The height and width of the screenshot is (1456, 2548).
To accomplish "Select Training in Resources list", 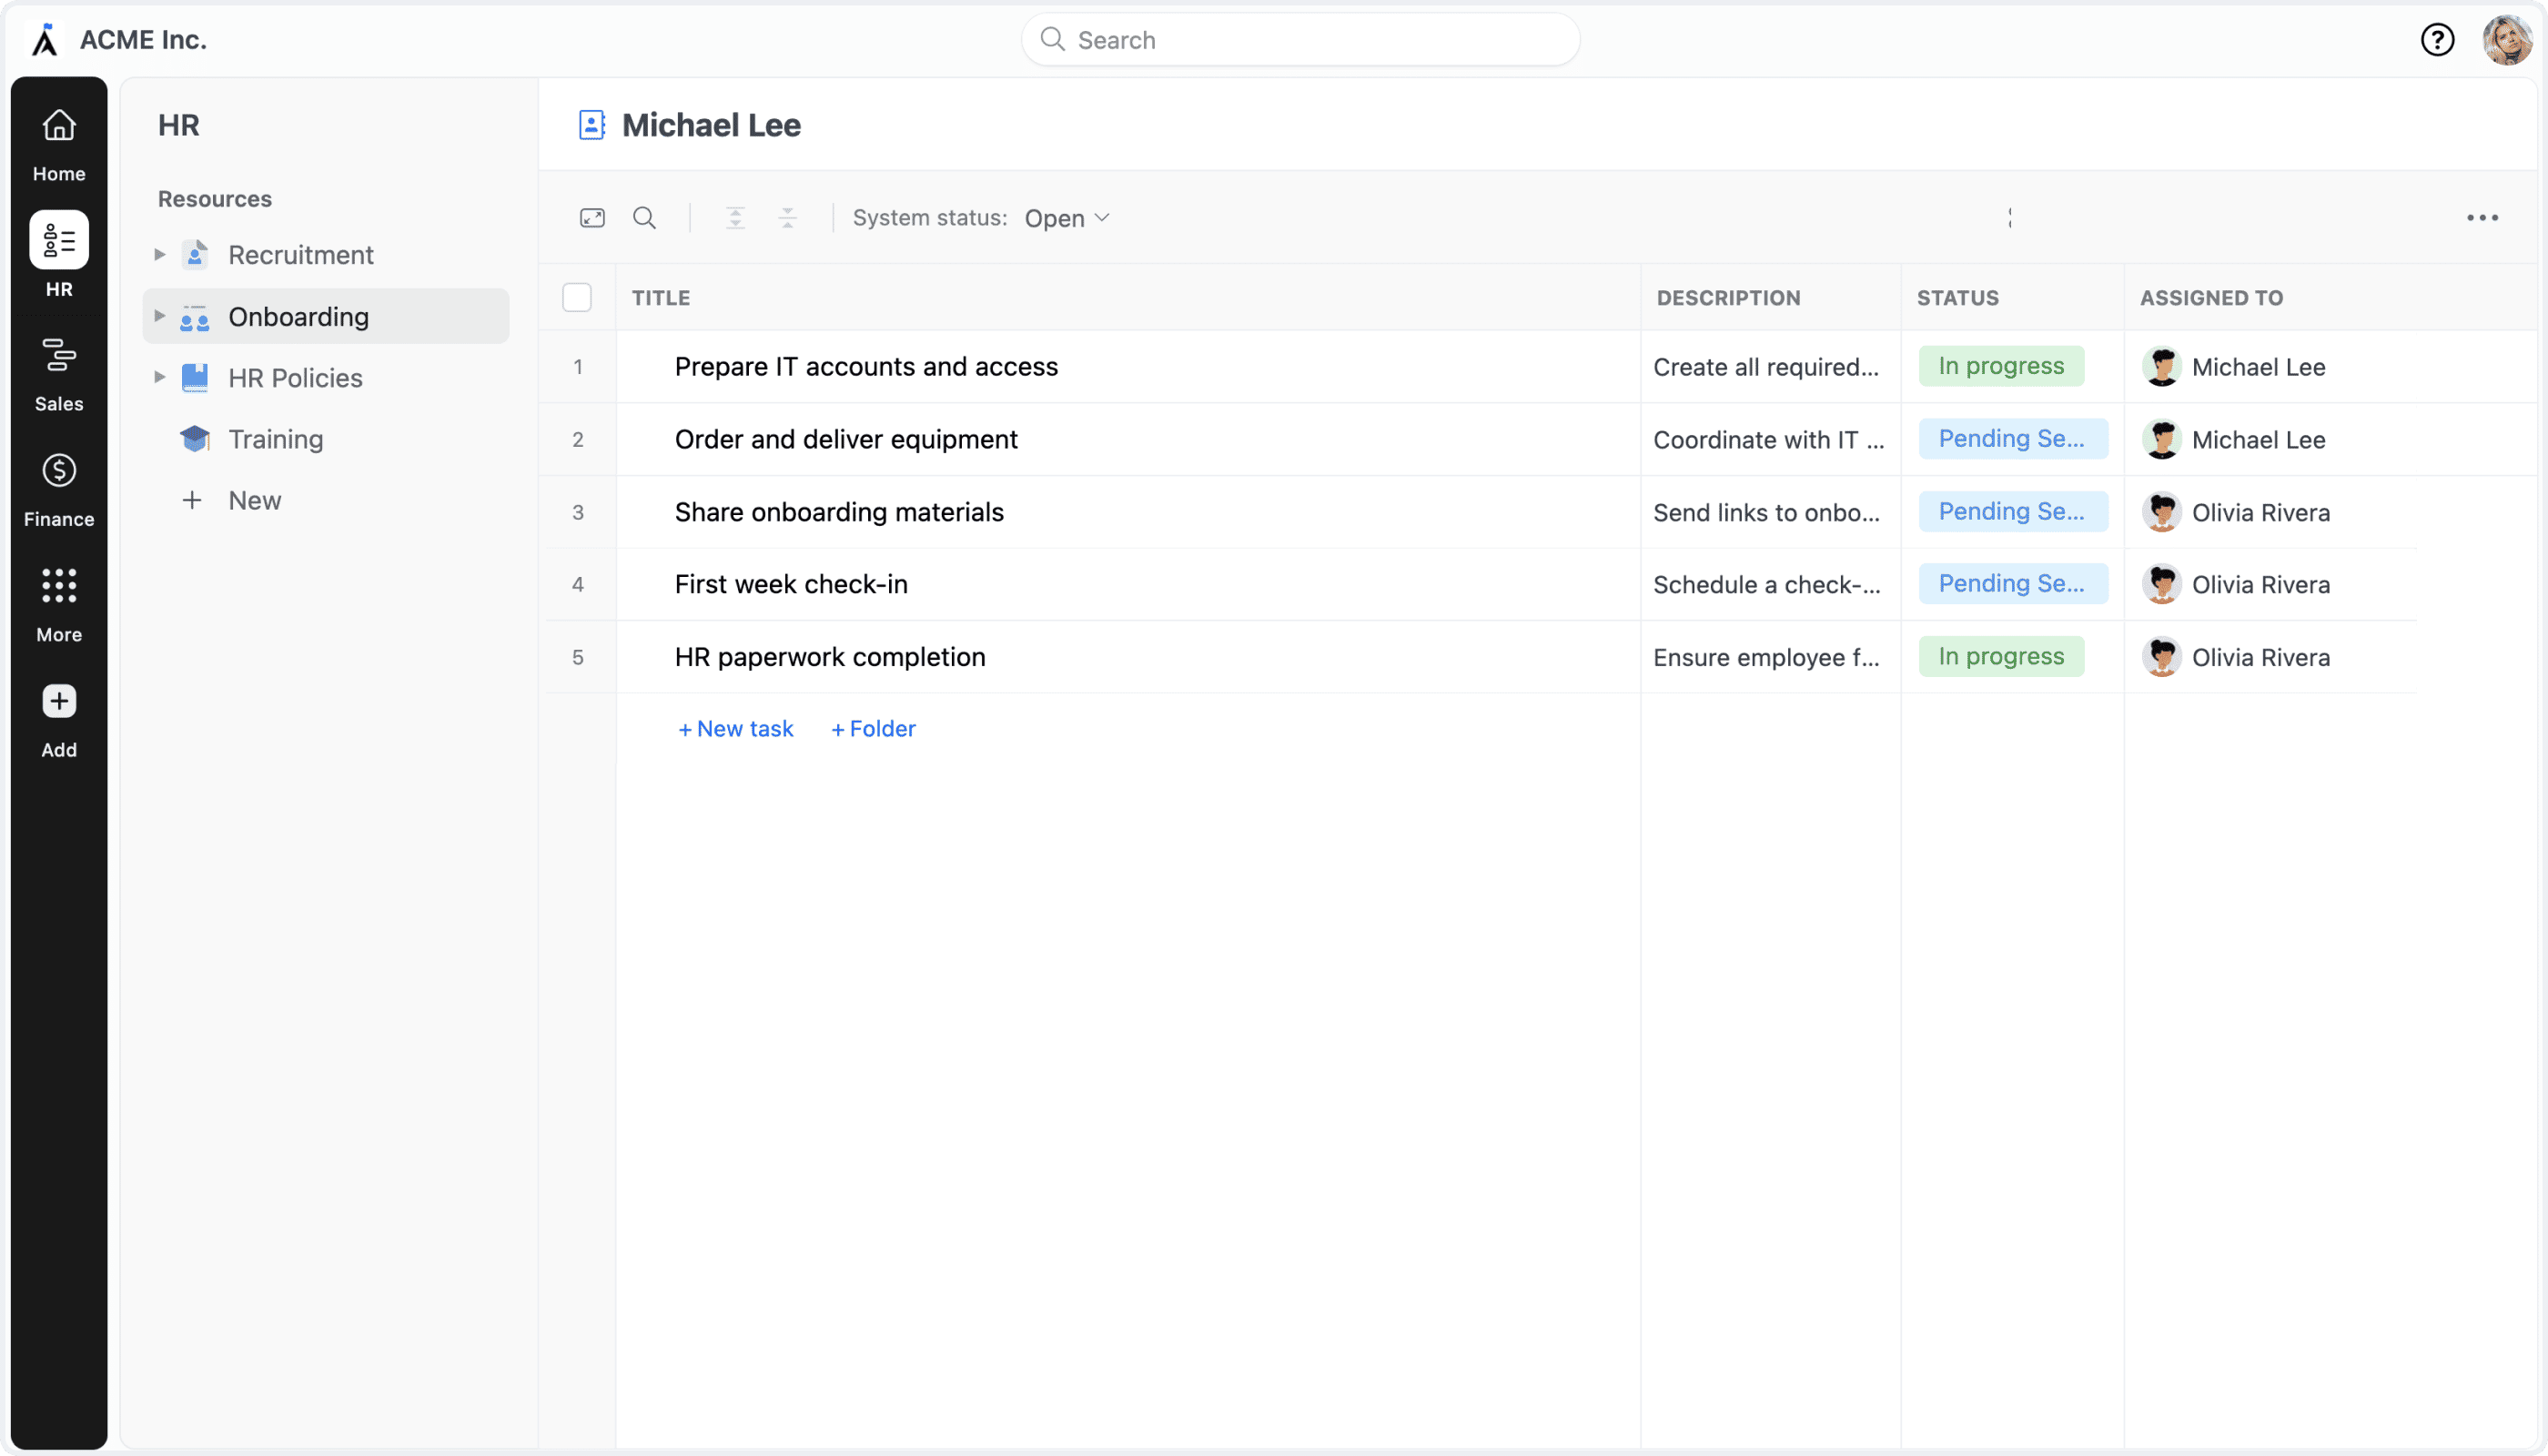I will [x=275, y=439].
